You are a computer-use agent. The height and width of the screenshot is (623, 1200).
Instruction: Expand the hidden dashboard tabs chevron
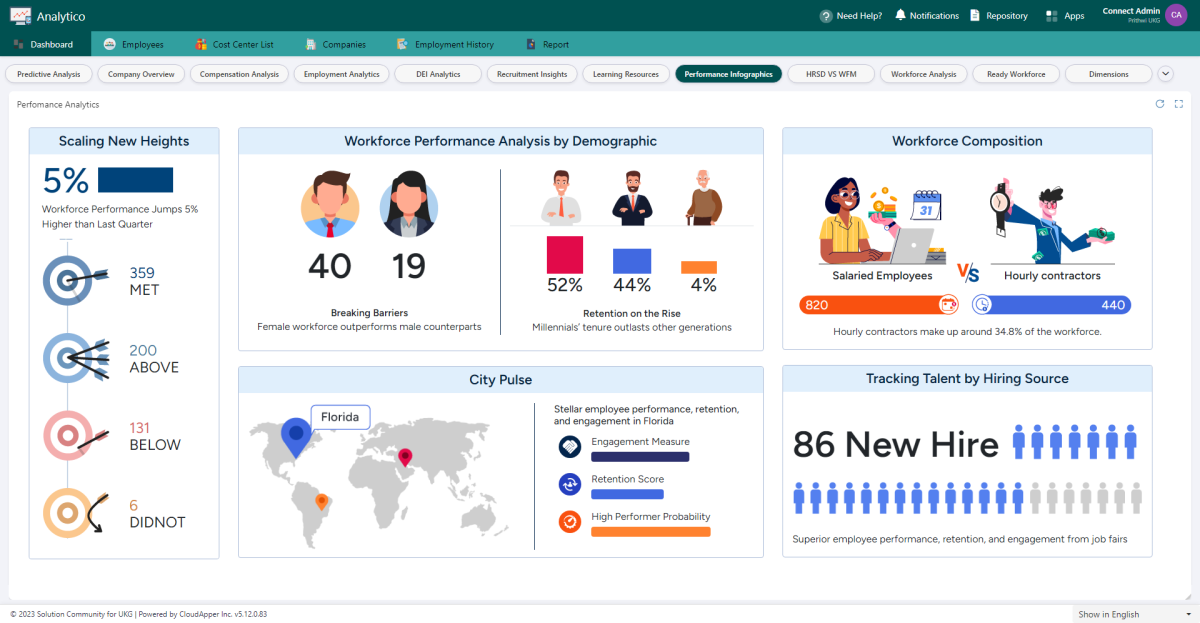tap(1164, 73)
